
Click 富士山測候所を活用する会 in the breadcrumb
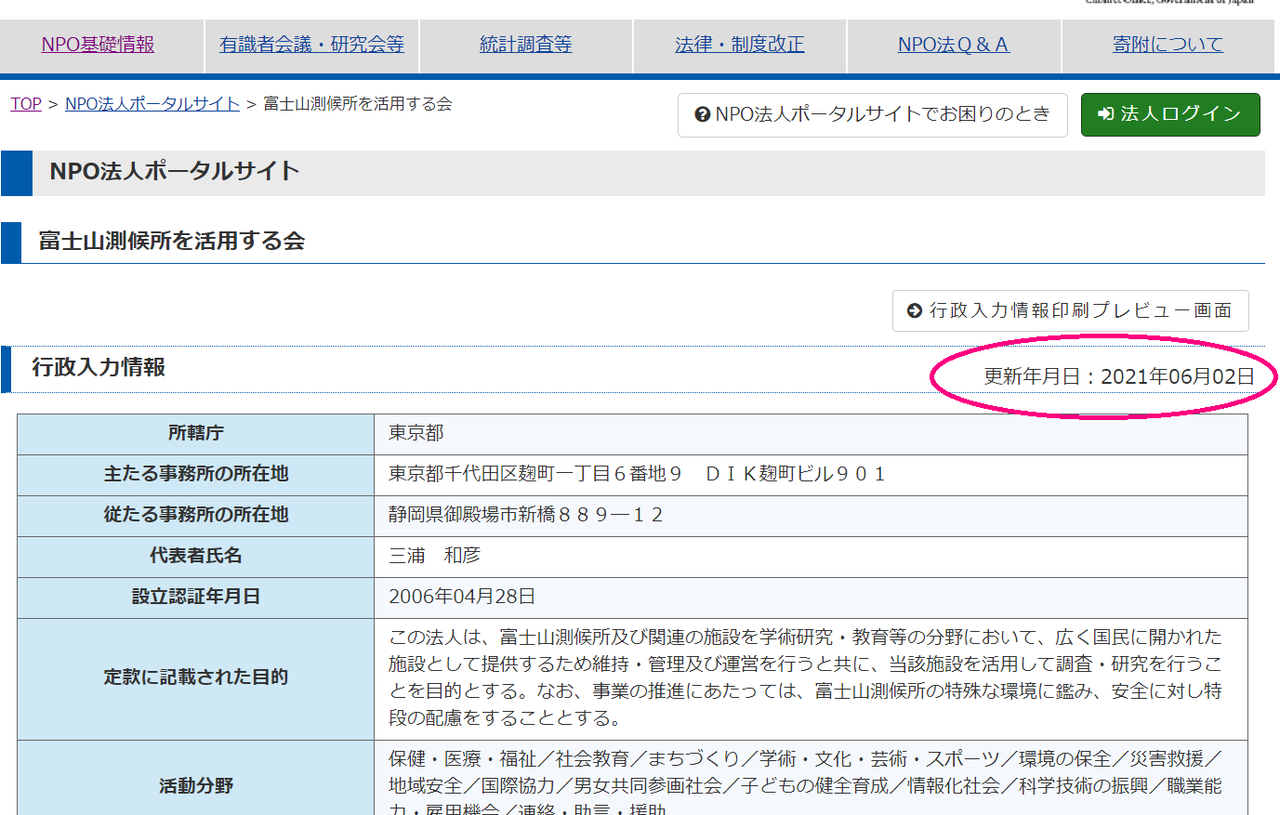point(357,104)
